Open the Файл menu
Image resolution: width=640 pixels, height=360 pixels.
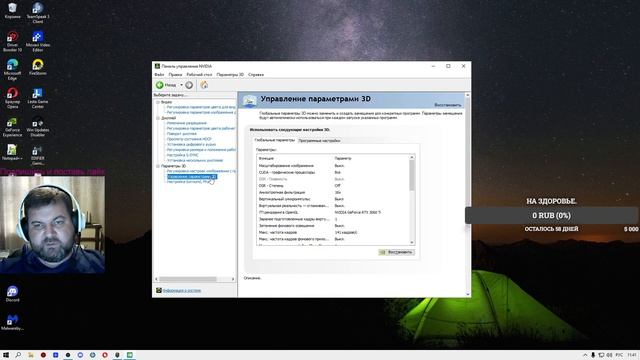click(x=159, y=75)
